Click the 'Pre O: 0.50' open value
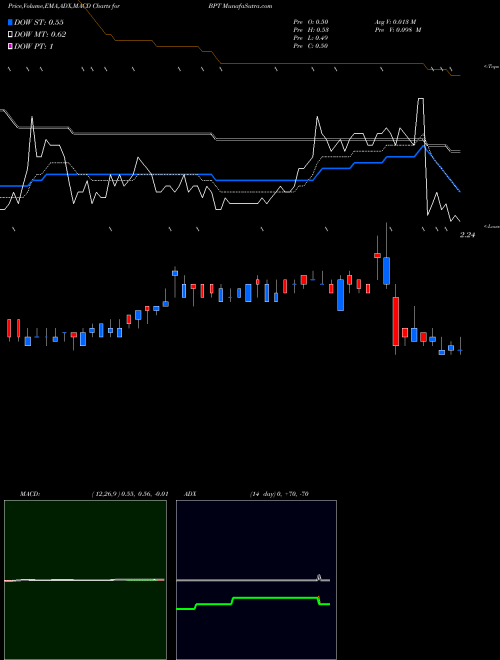The image size is (500, 660). [x=311, y=22]
